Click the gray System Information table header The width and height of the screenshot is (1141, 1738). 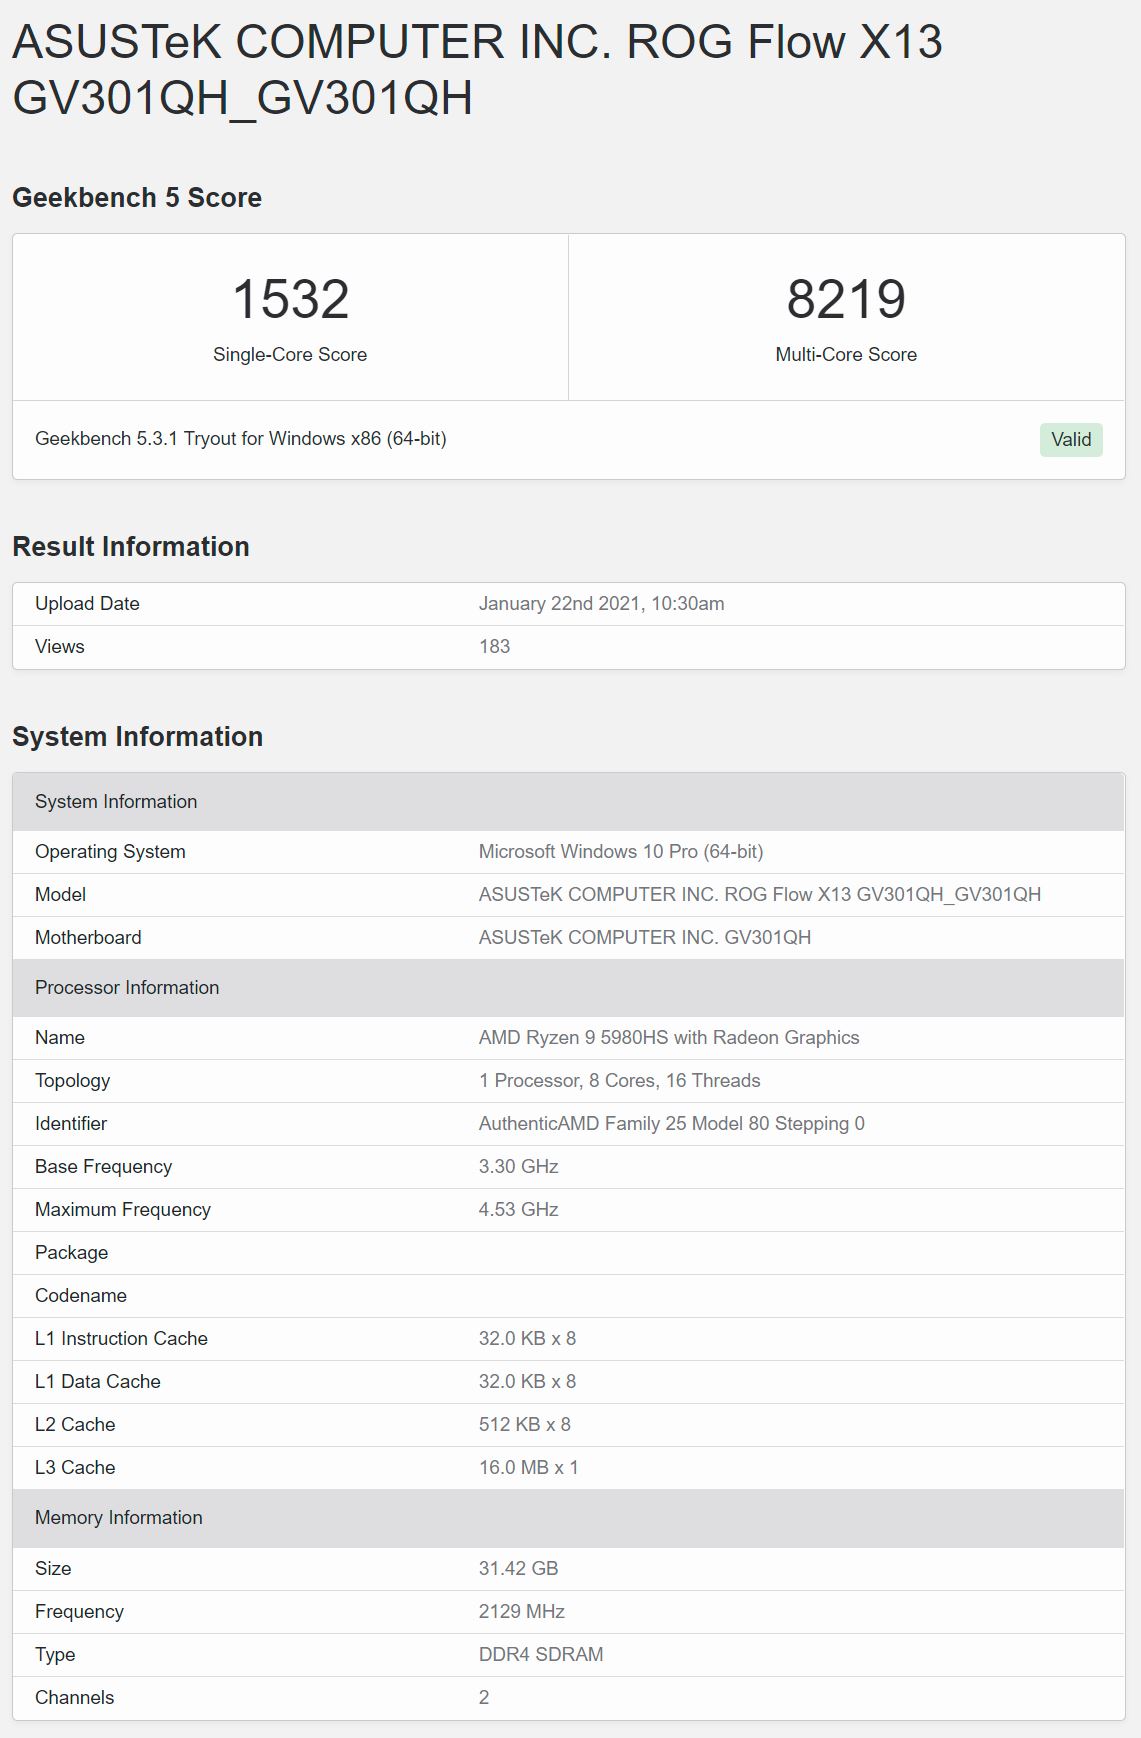569,802
